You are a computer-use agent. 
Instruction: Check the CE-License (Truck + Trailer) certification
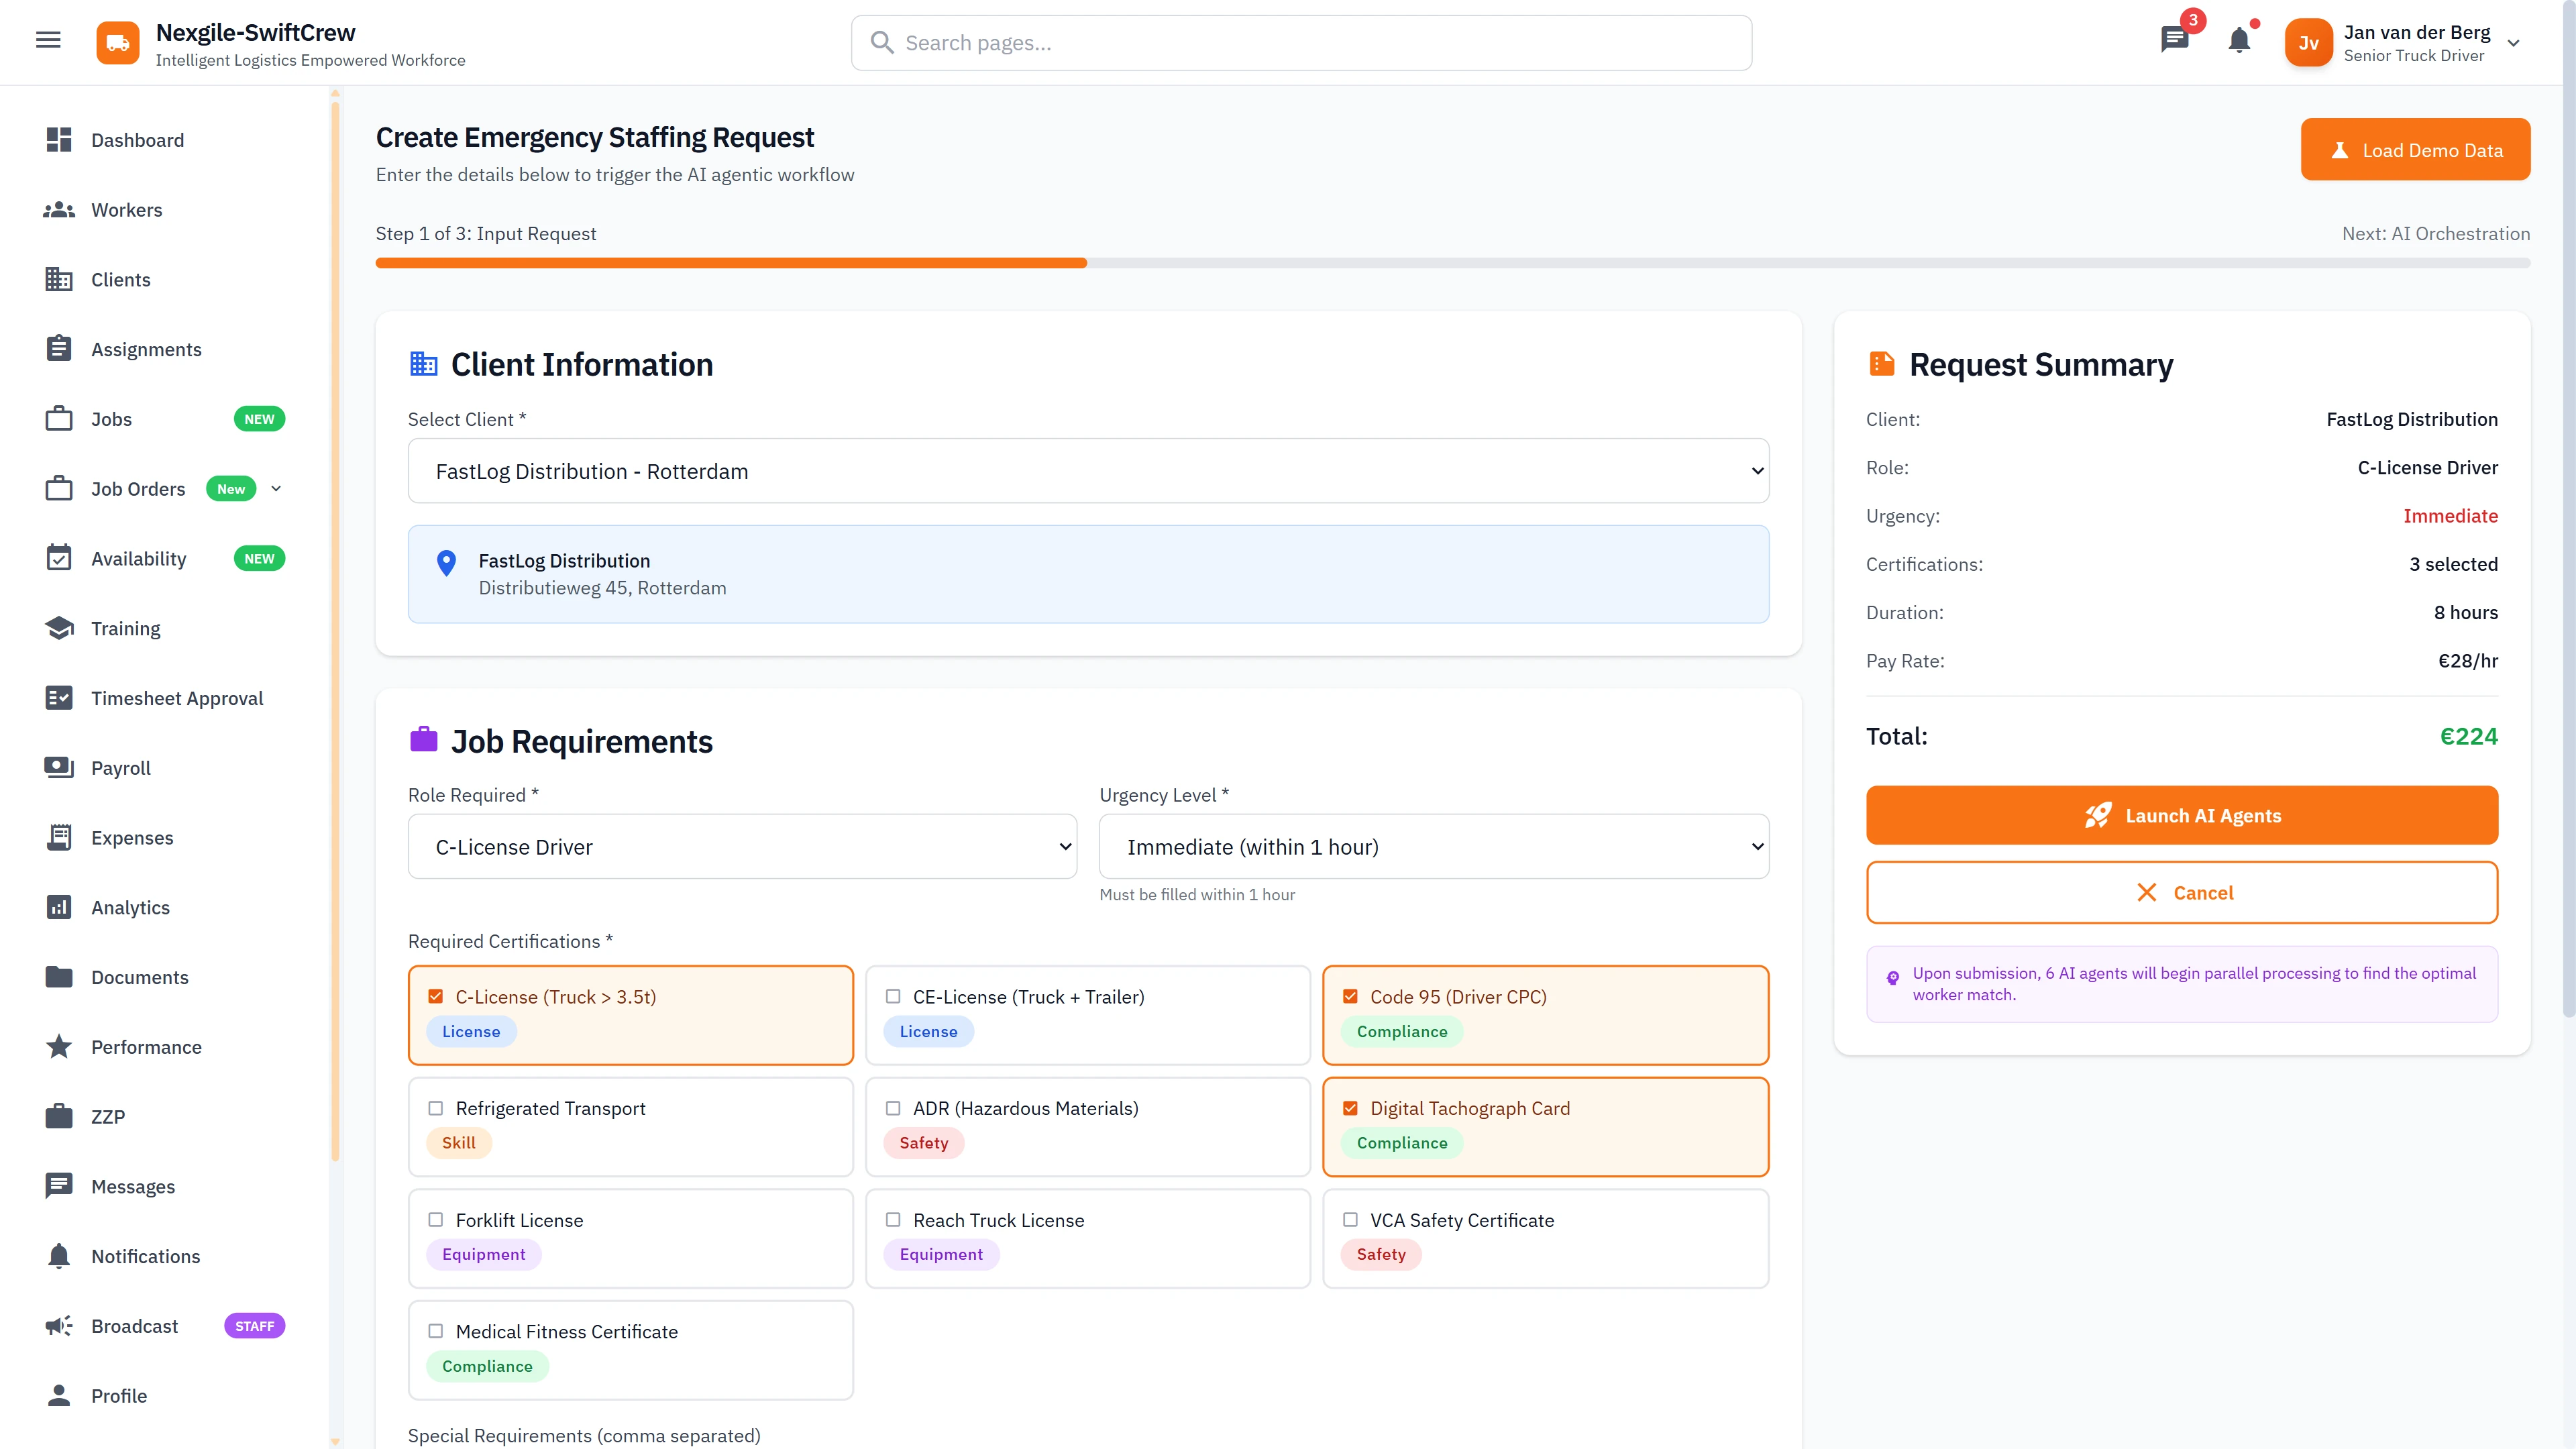coord(892,996)
